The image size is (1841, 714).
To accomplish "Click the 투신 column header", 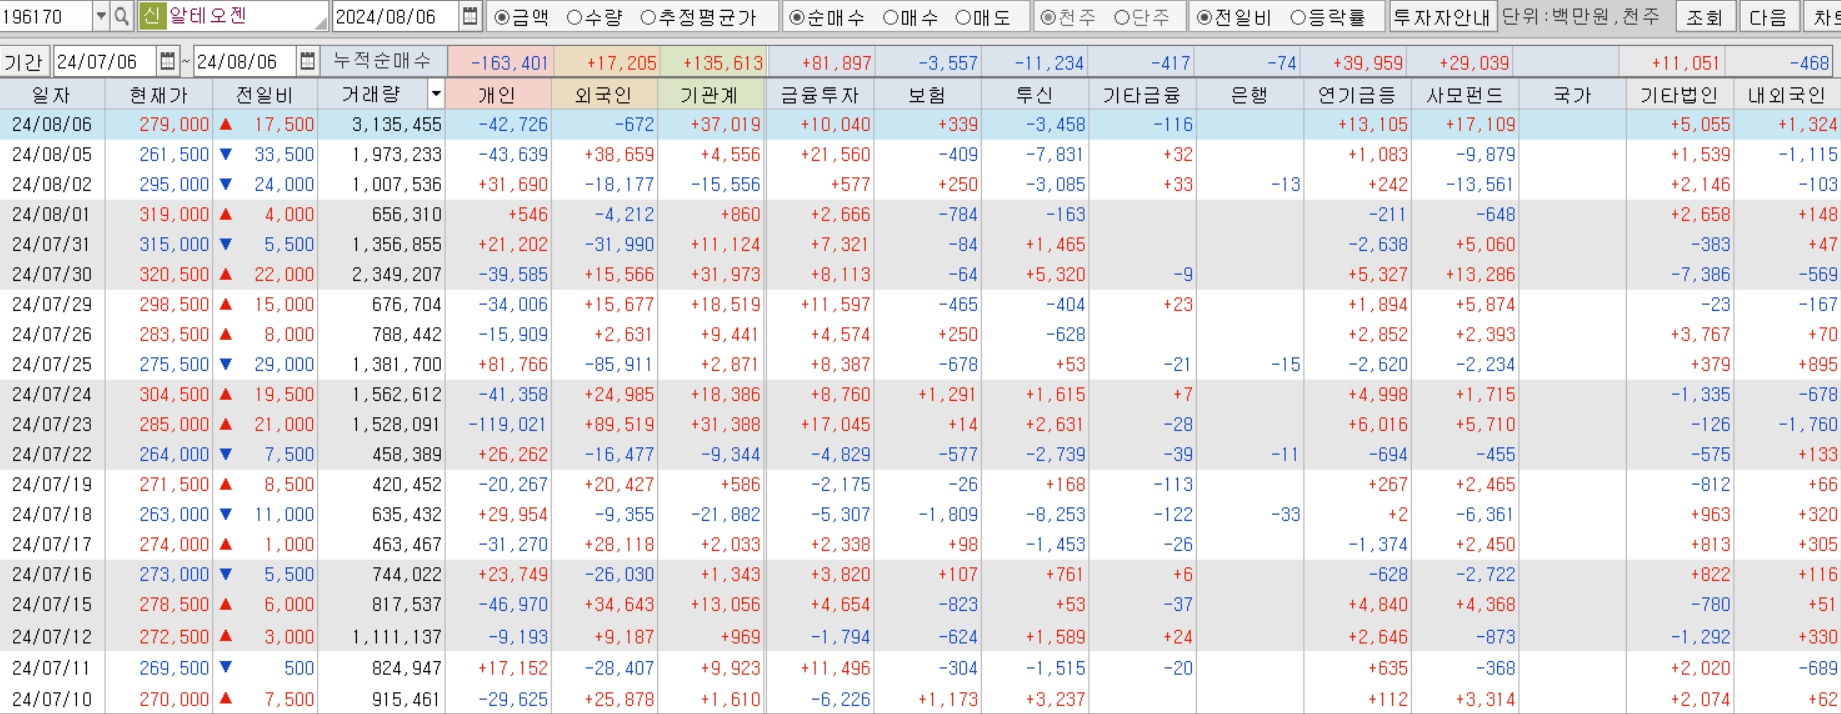I will [1034, 95].
